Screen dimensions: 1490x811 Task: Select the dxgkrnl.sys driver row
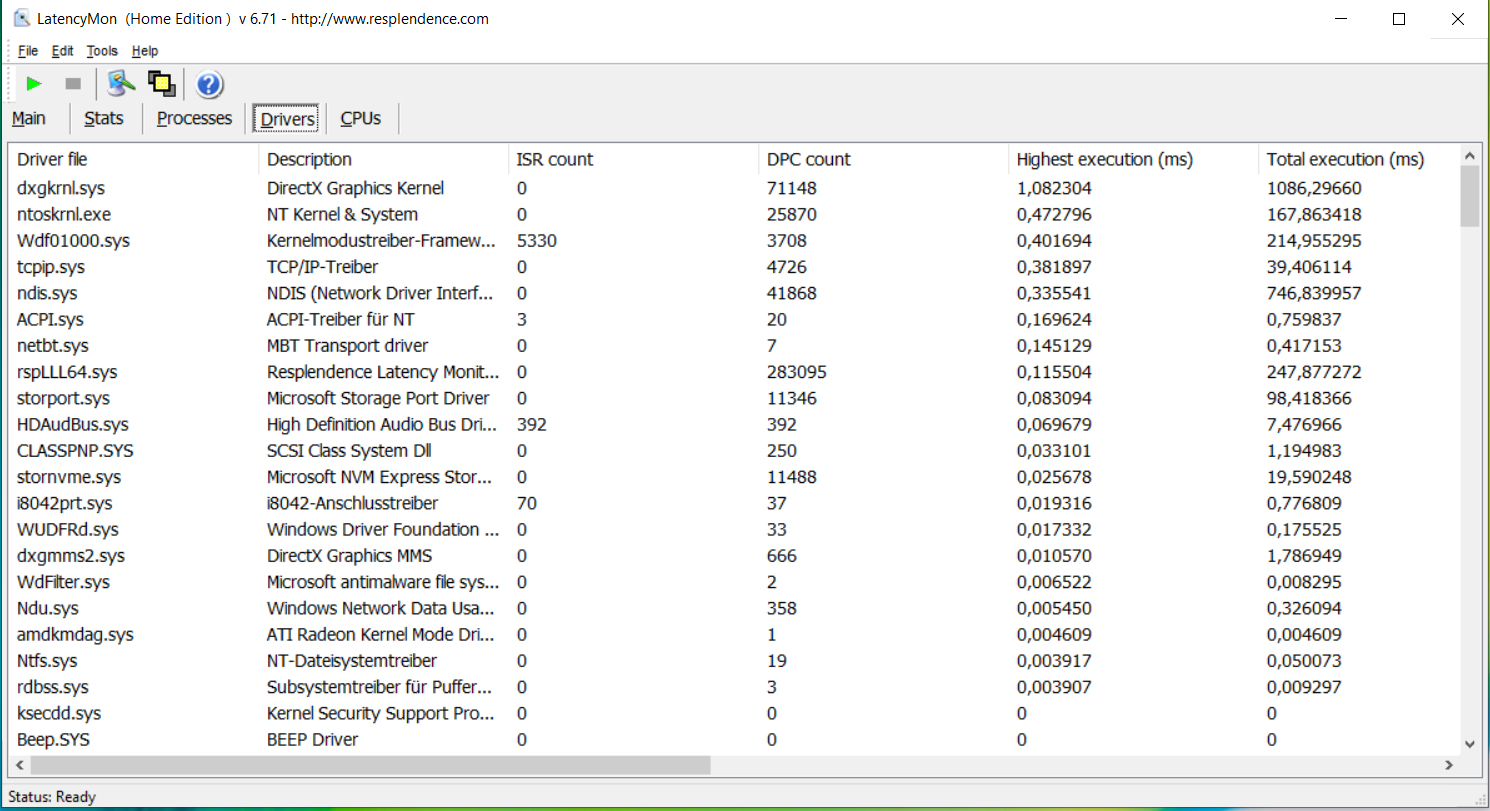tap(735, 188)
